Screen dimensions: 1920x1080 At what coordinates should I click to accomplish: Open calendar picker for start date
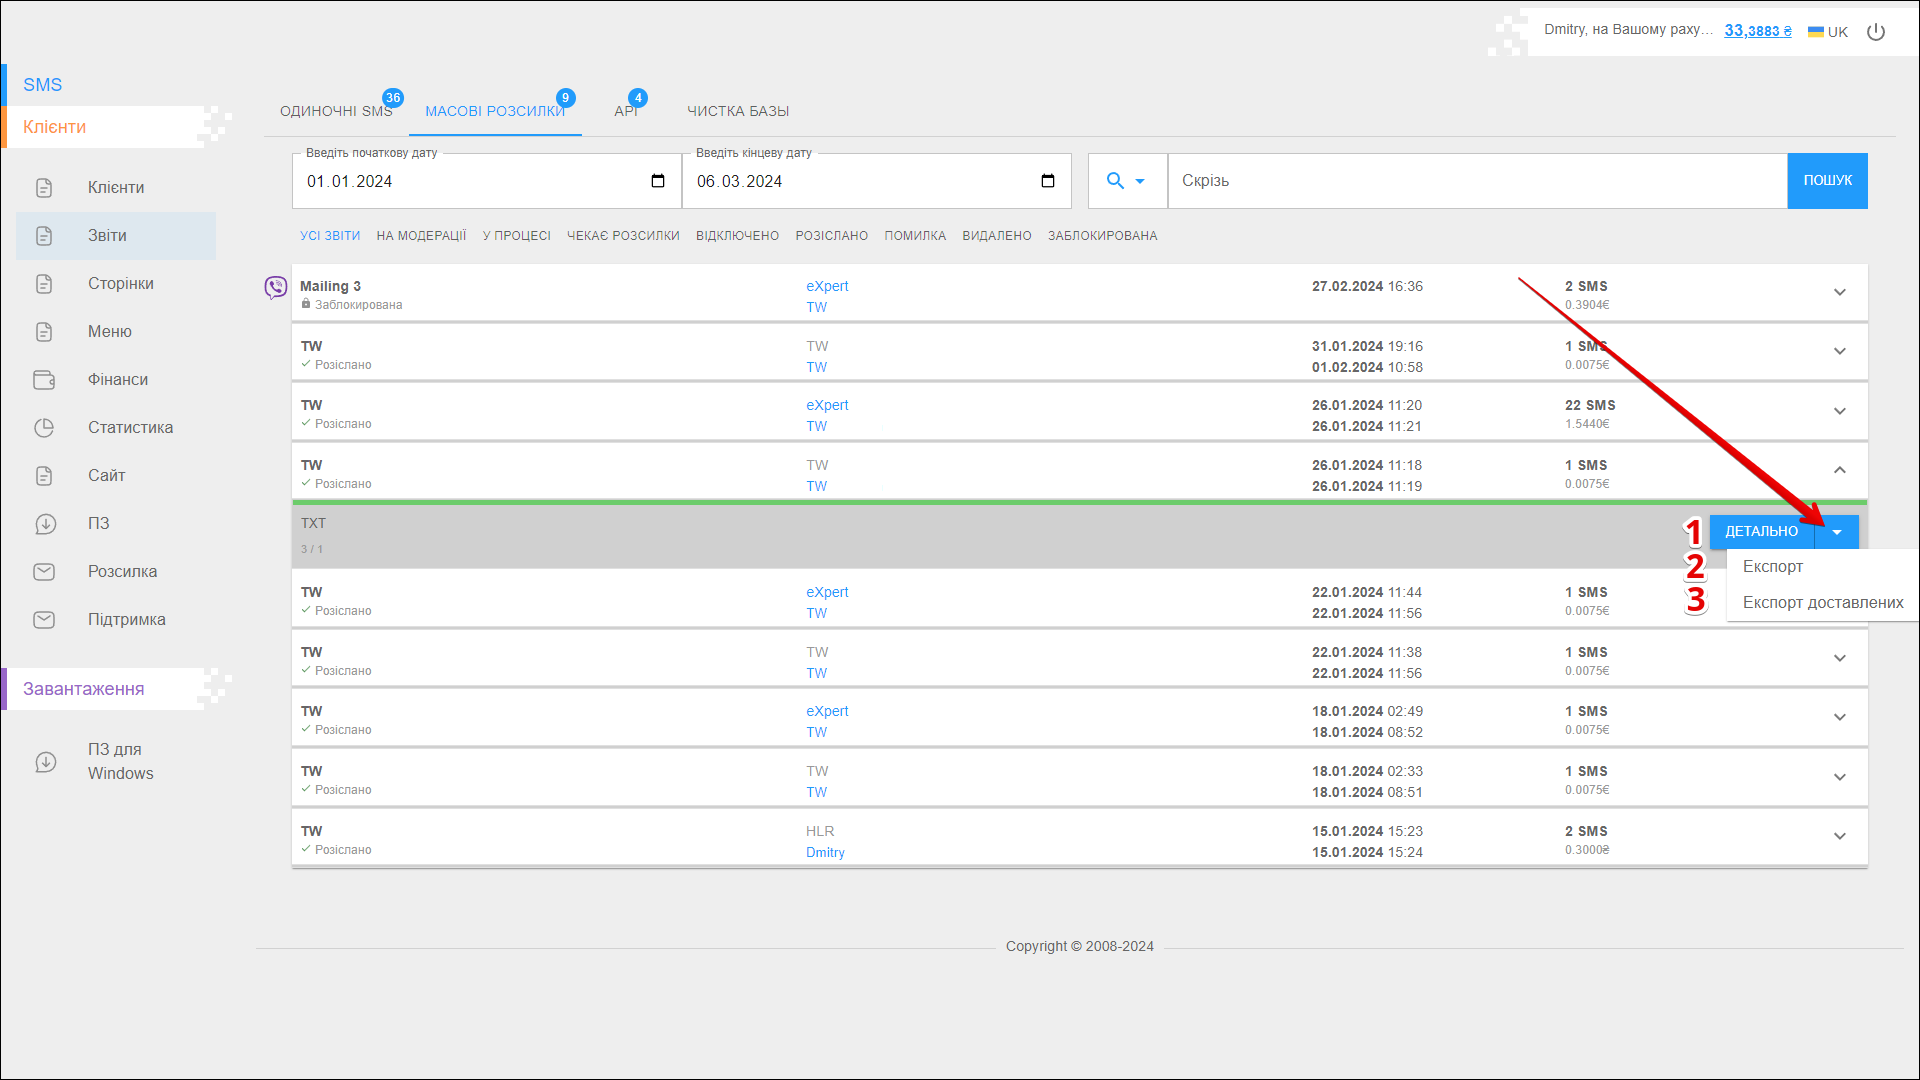(657, 181)
